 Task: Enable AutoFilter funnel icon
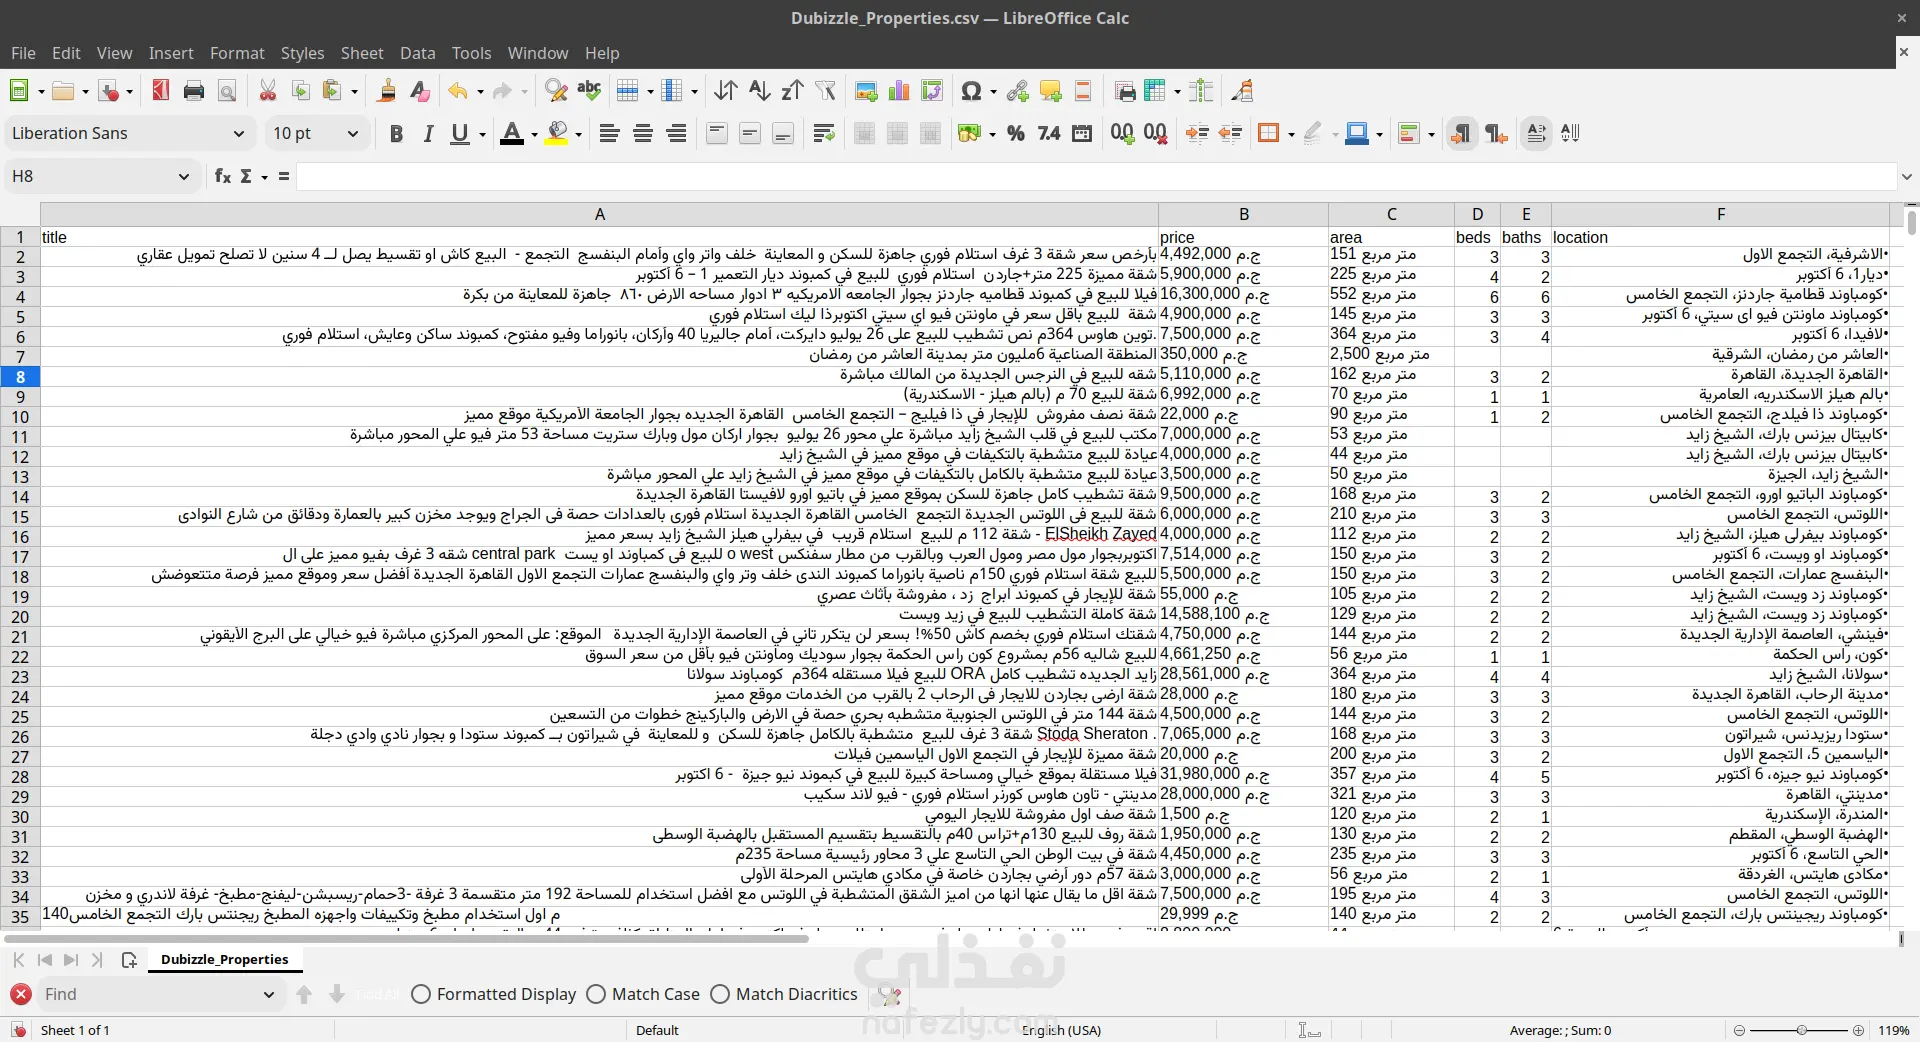(x=825, y=91)
